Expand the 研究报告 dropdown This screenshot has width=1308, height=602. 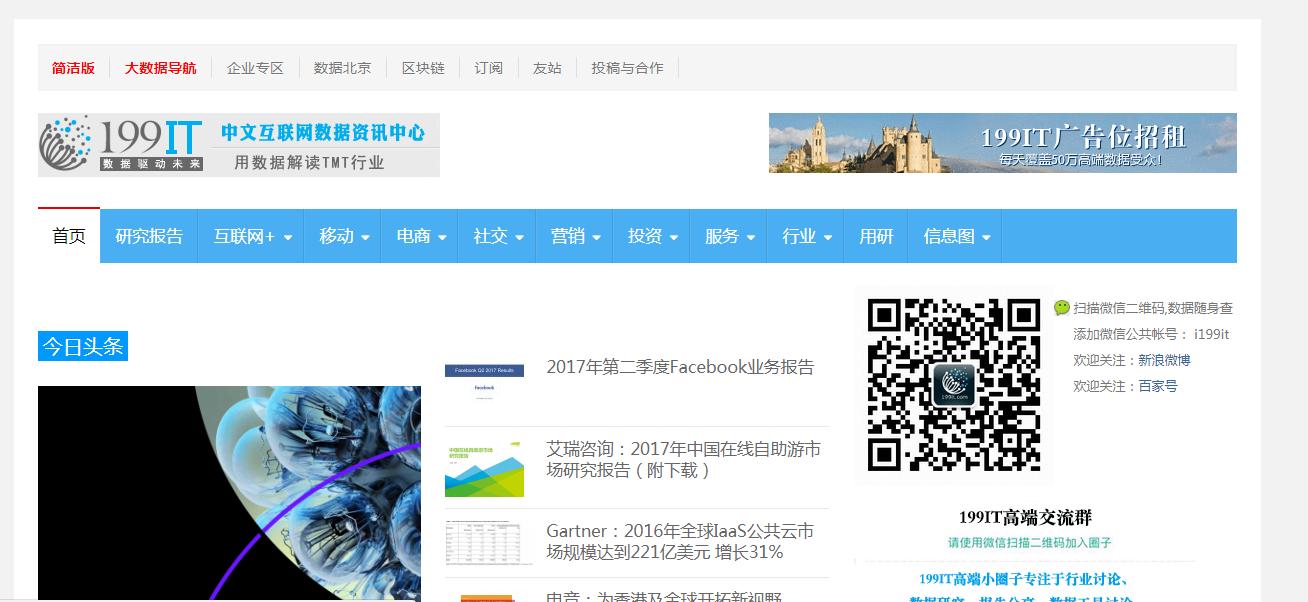[148, 236]
